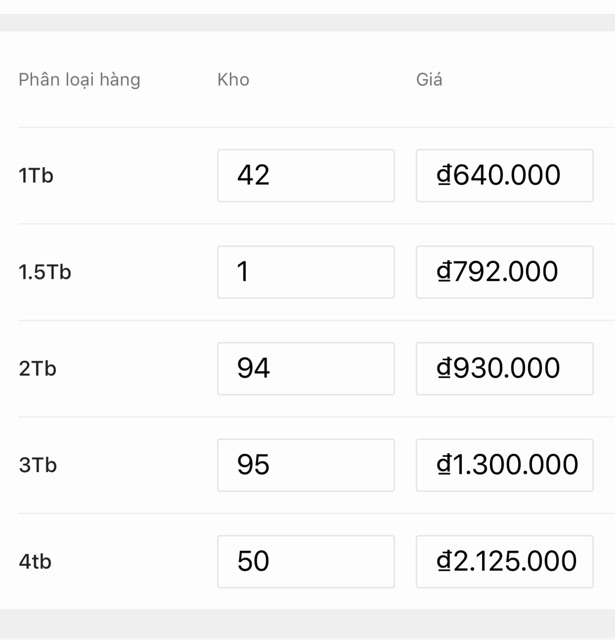
Task: Click the 2Tb variant label
Action: 38,369
